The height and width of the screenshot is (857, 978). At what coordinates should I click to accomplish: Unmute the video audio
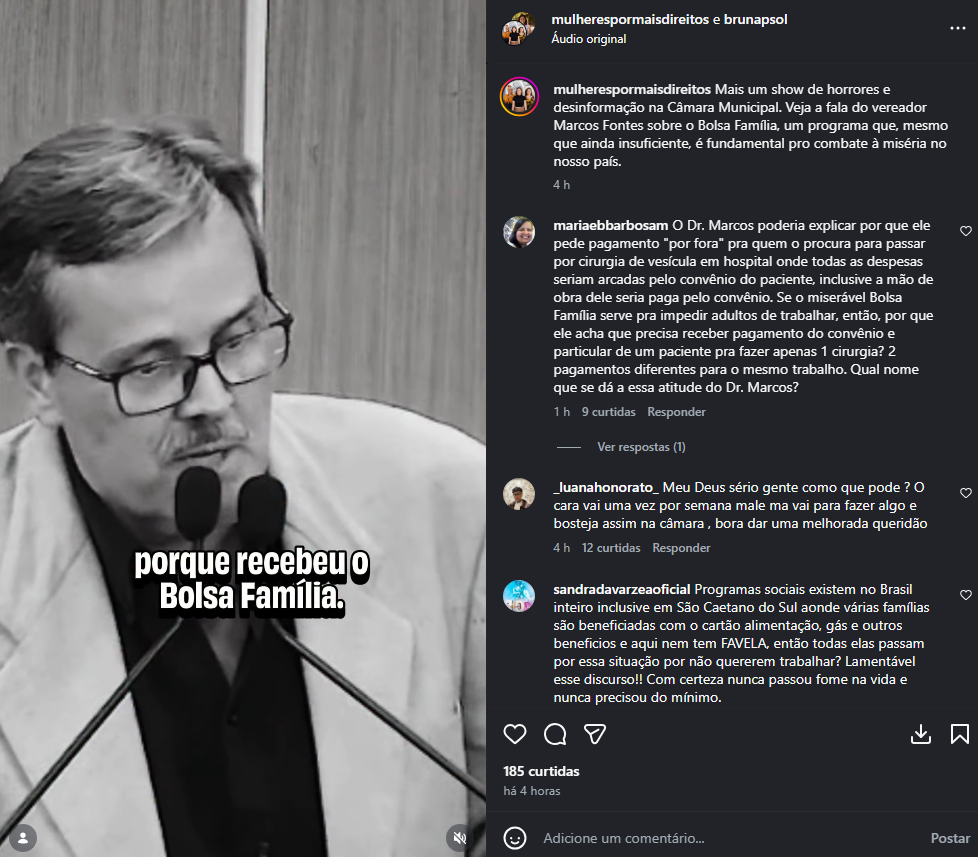[460, 838]
